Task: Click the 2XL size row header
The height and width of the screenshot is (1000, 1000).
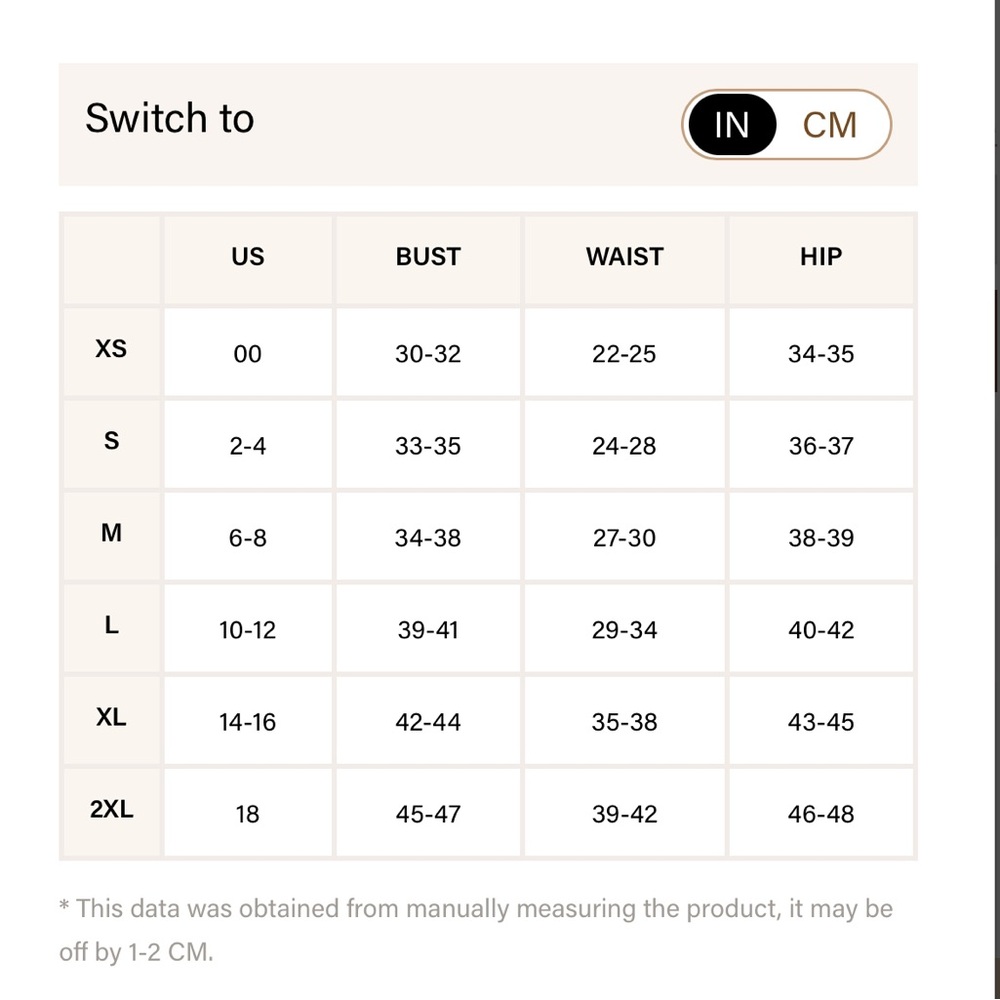Action: (x=111, y=812)
